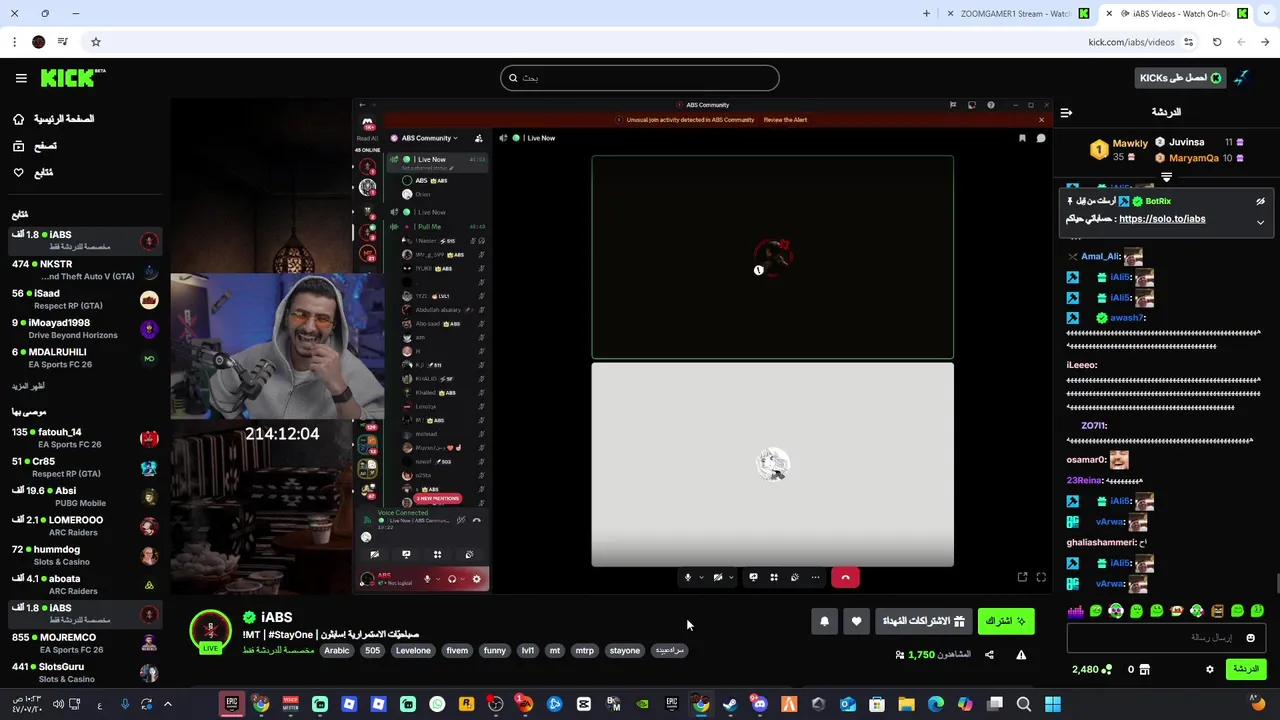The width and height of the screenshot is (1280, 720).
Task: Click the stayone tag
Action: point(625,650)
